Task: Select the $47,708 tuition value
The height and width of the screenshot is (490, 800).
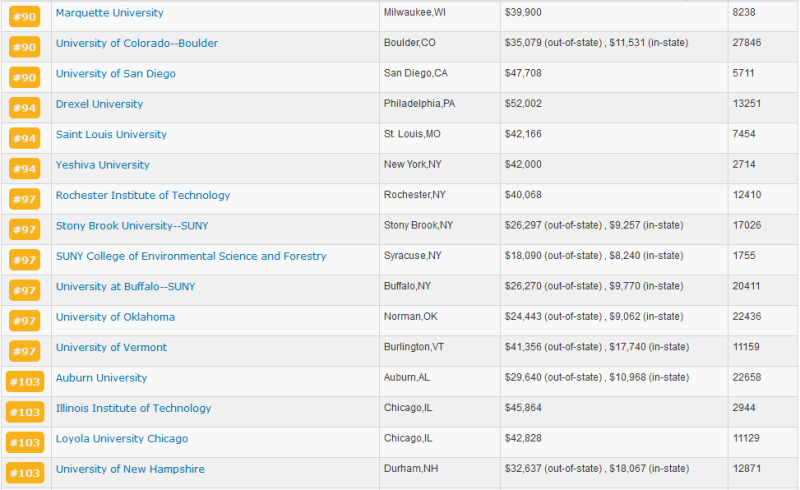Action: [523, 73]
